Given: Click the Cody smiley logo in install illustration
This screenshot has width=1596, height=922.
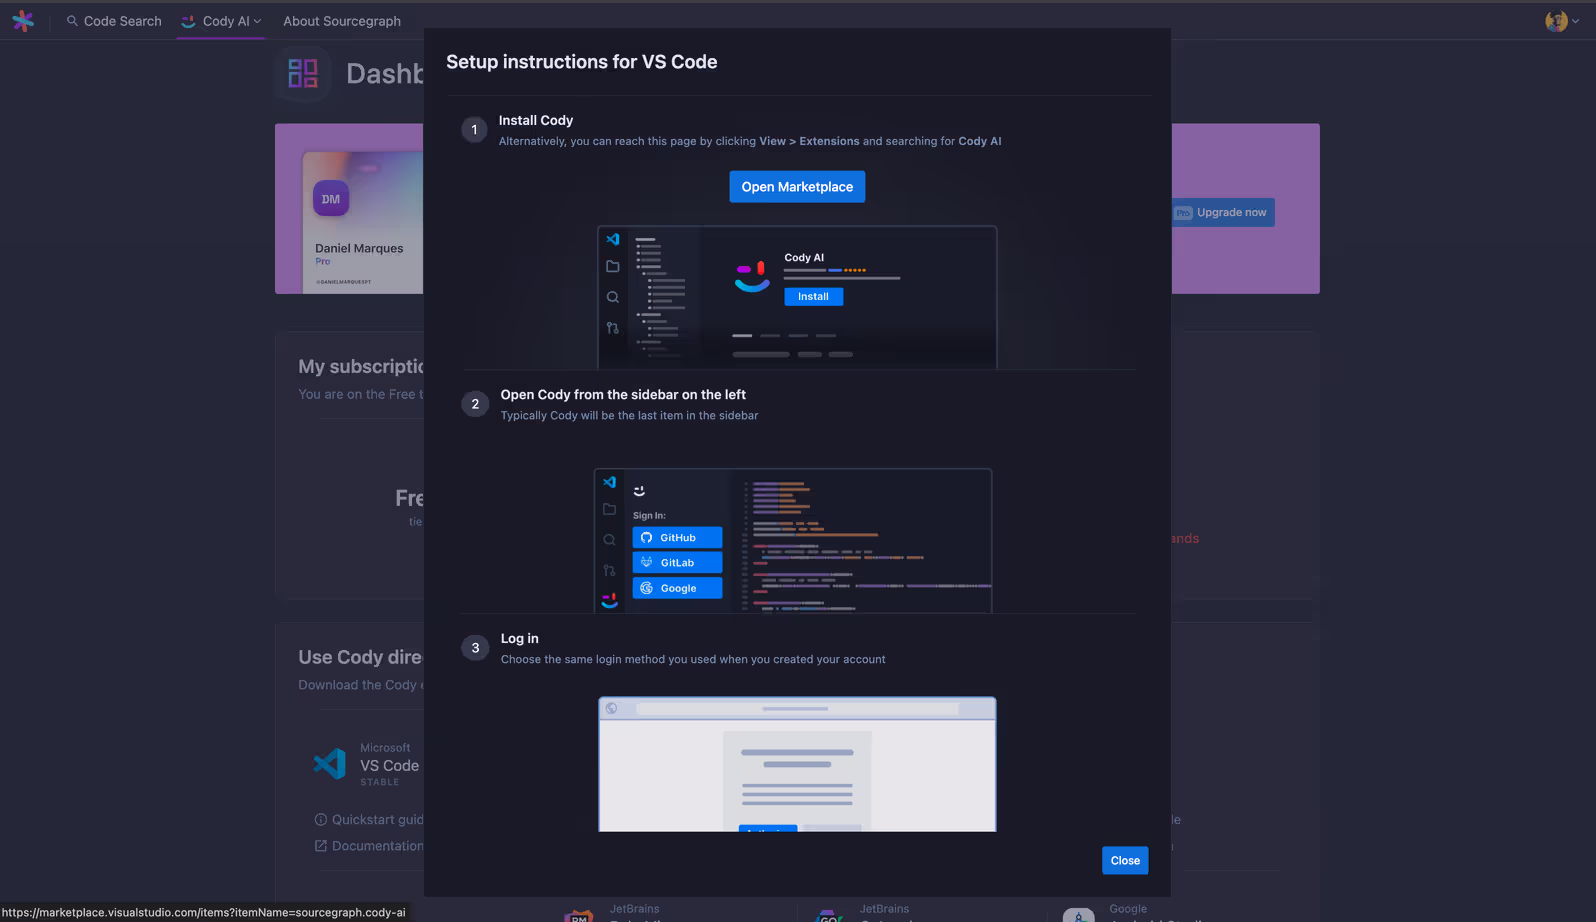Looking at the screenshot, I should (x=752, y=277).
